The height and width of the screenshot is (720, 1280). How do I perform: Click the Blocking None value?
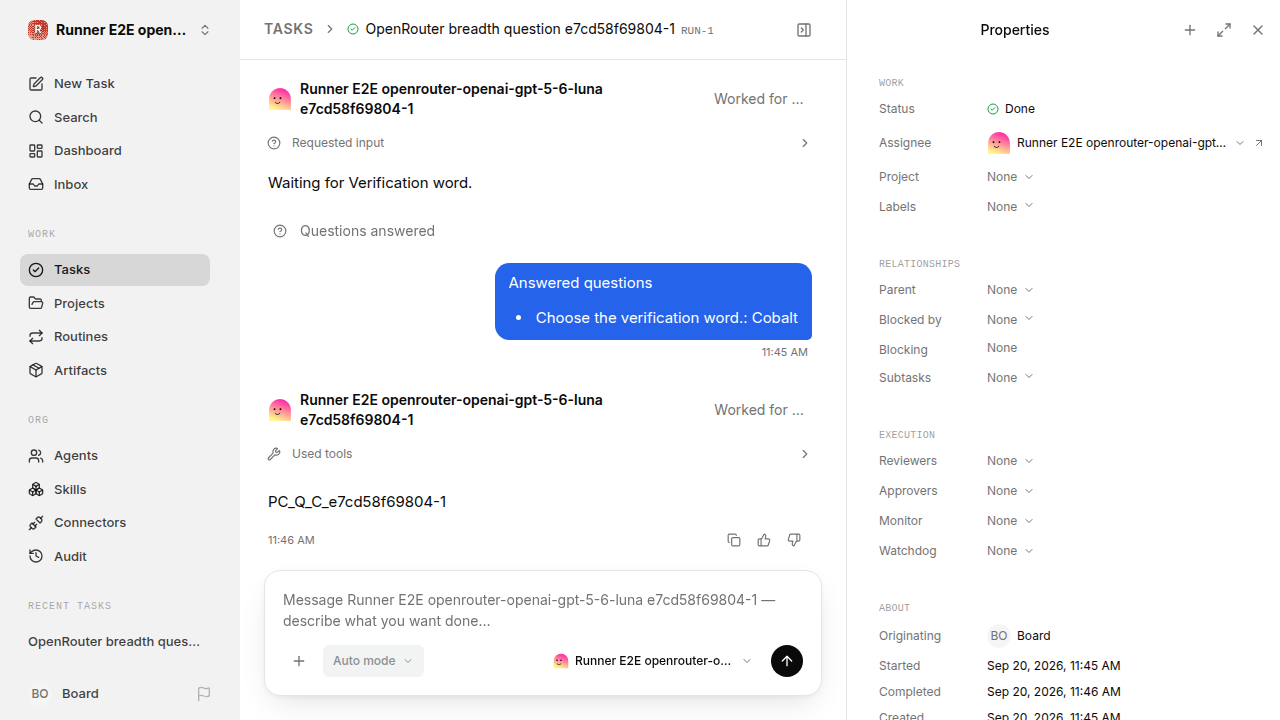[1002, 348]
